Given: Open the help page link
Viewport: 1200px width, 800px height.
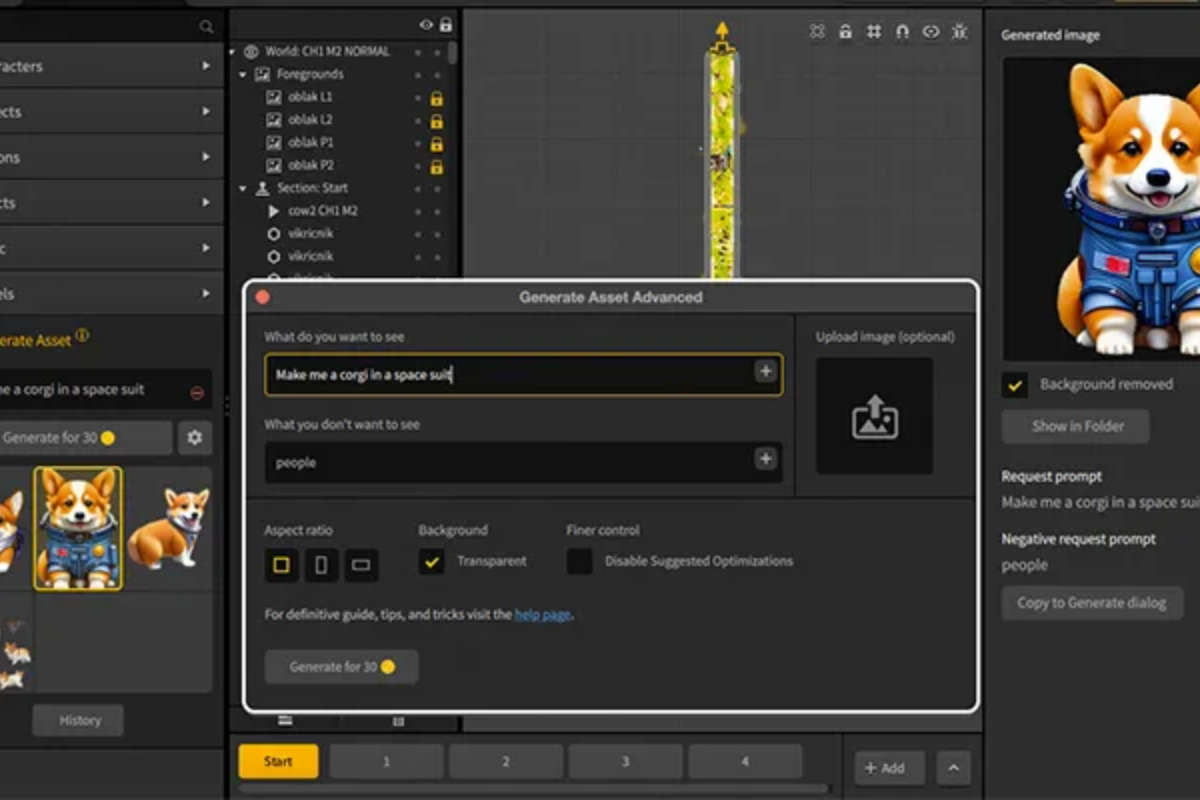Looking at the screenshot, I should coord(542,614).
